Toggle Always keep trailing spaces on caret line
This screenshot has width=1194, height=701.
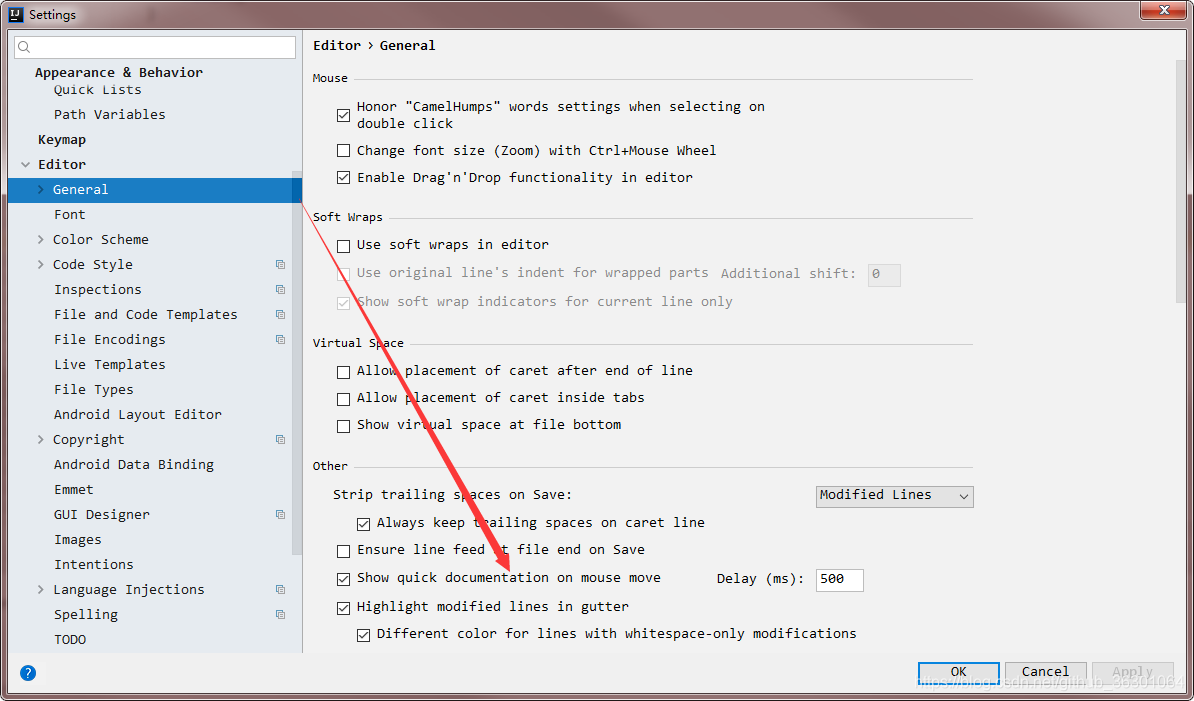click(x=363, y=524)
